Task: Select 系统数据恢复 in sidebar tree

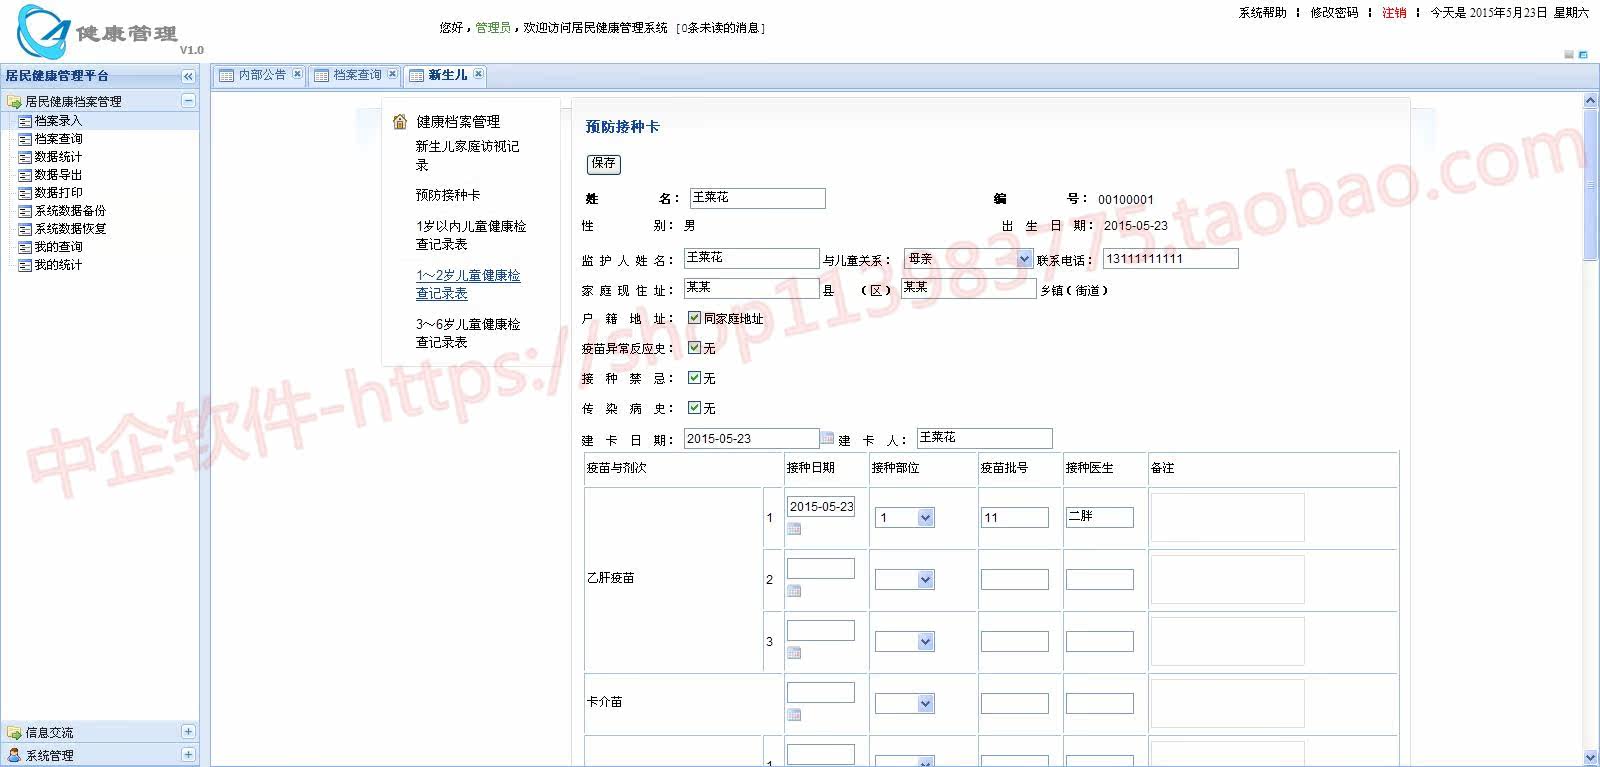Action: point(71,229)
